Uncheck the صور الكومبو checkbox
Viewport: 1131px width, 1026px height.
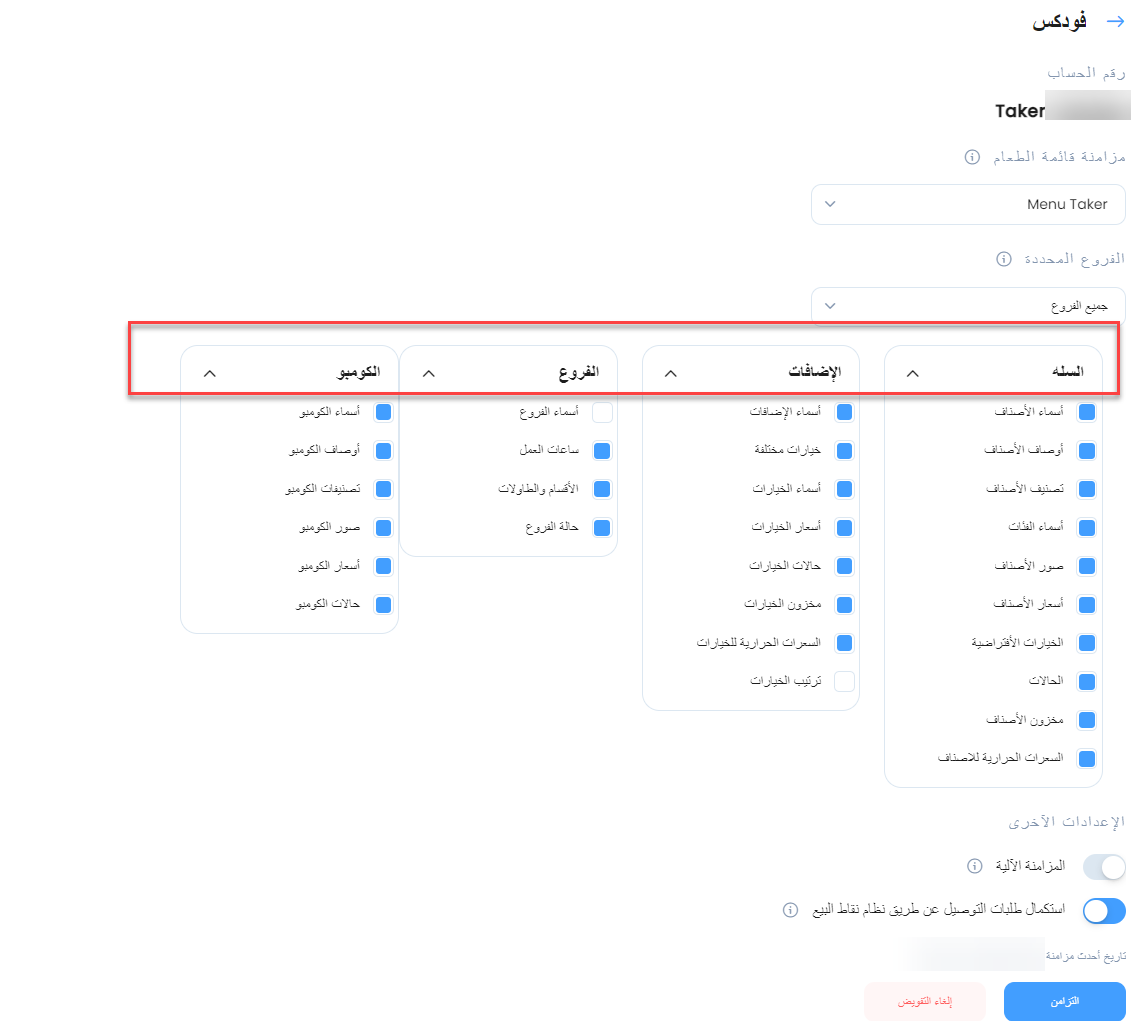[383, 527]
